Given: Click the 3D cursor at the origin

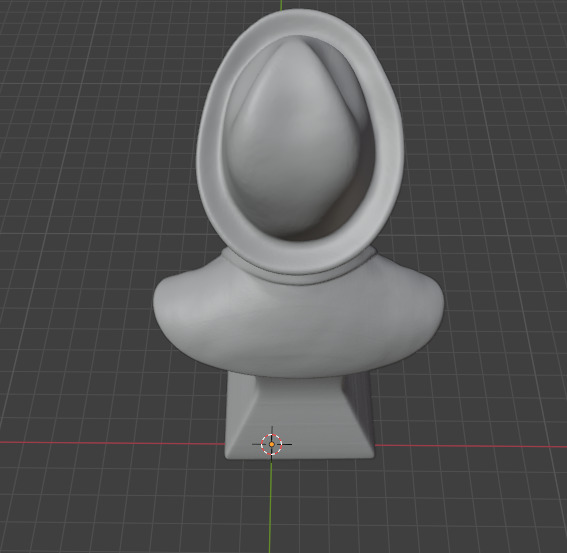Looking at the screenshot, I should click(272, 444).
